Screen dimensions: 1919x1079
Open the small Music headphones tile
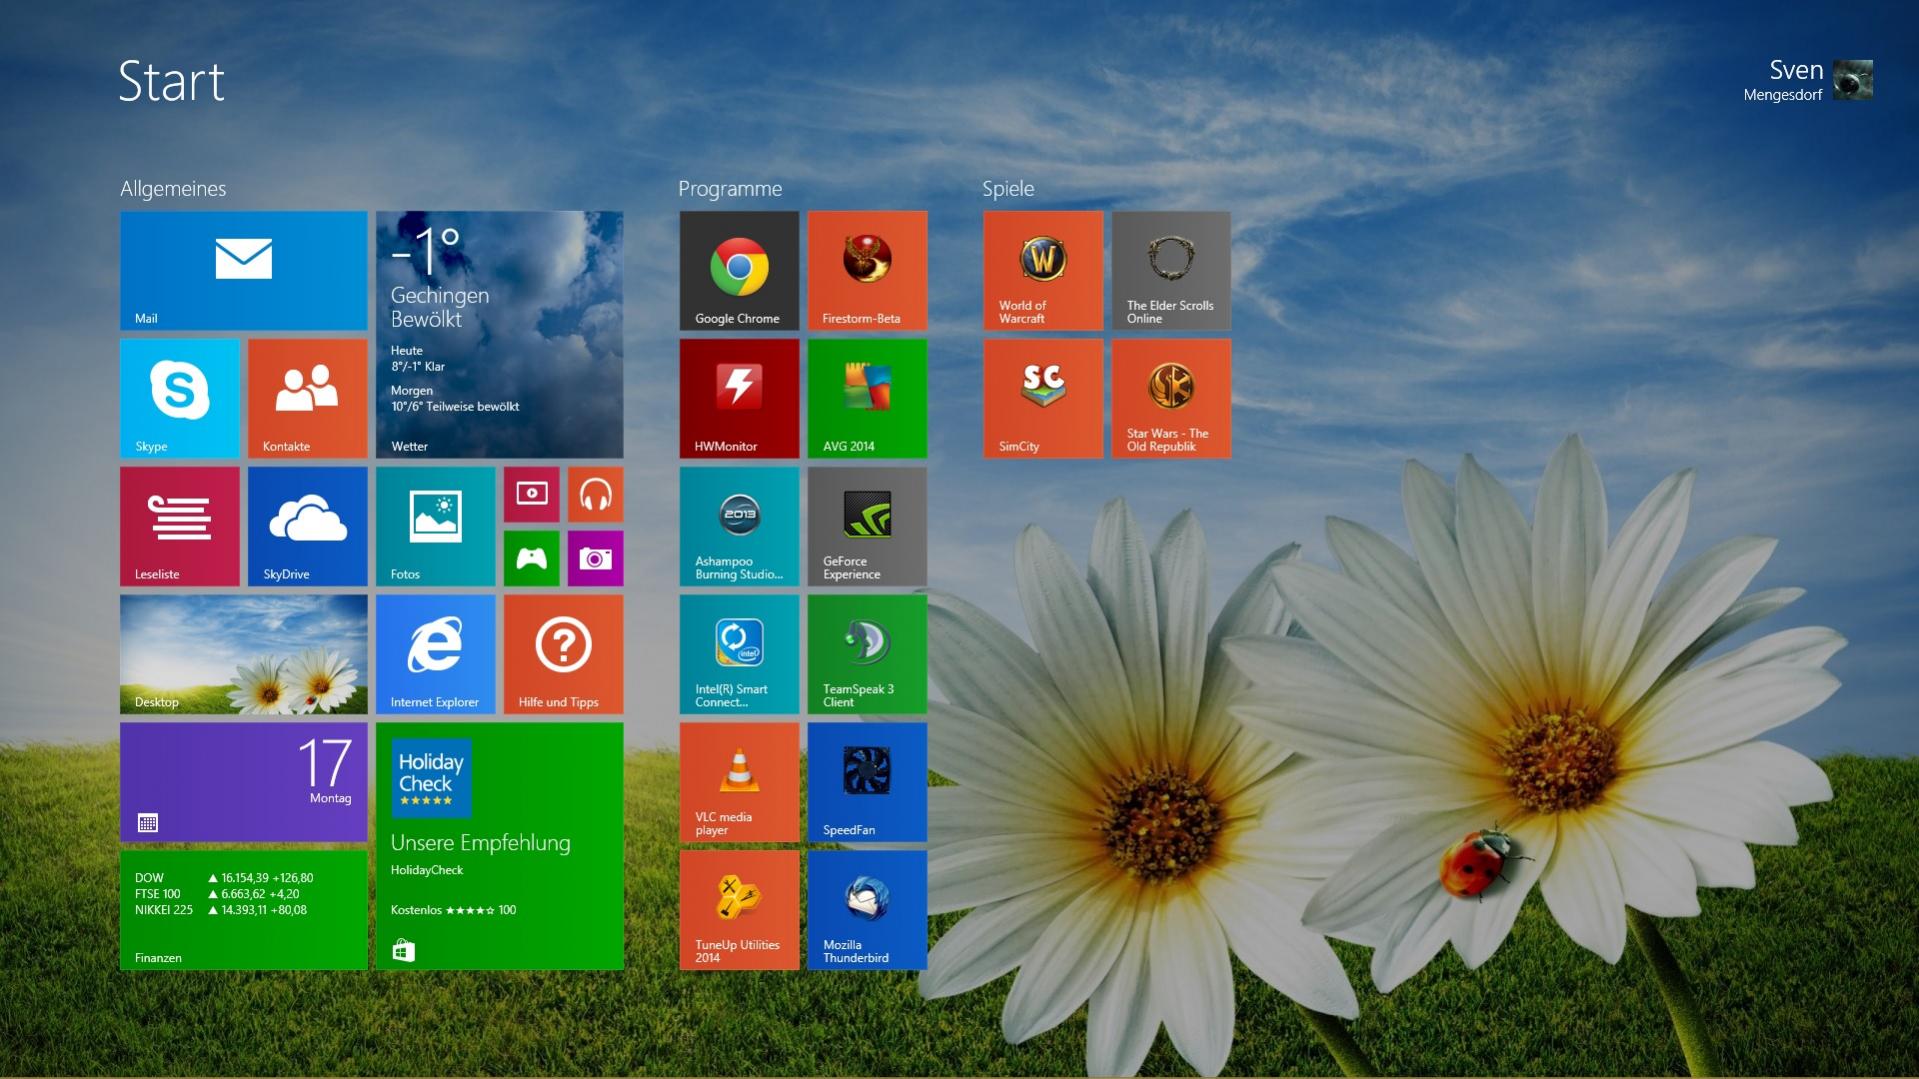point(595,494)
